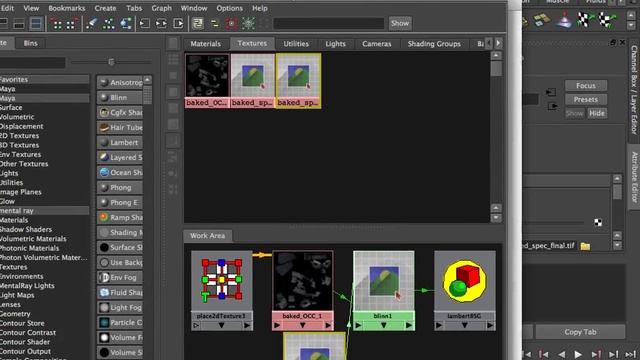The height and width of the screenshot is (360, 640).
Task: Create an Ocean Shader material
Action: click(x=120, y=172)
